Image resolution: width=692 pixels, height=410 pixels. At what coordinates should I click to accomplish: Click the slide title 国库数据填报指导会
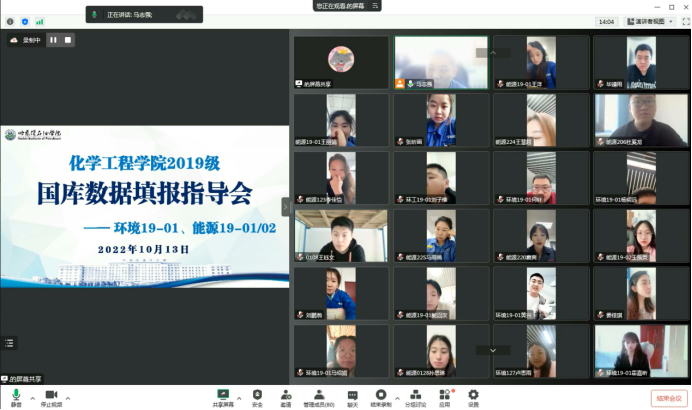(x=144, y=193)
